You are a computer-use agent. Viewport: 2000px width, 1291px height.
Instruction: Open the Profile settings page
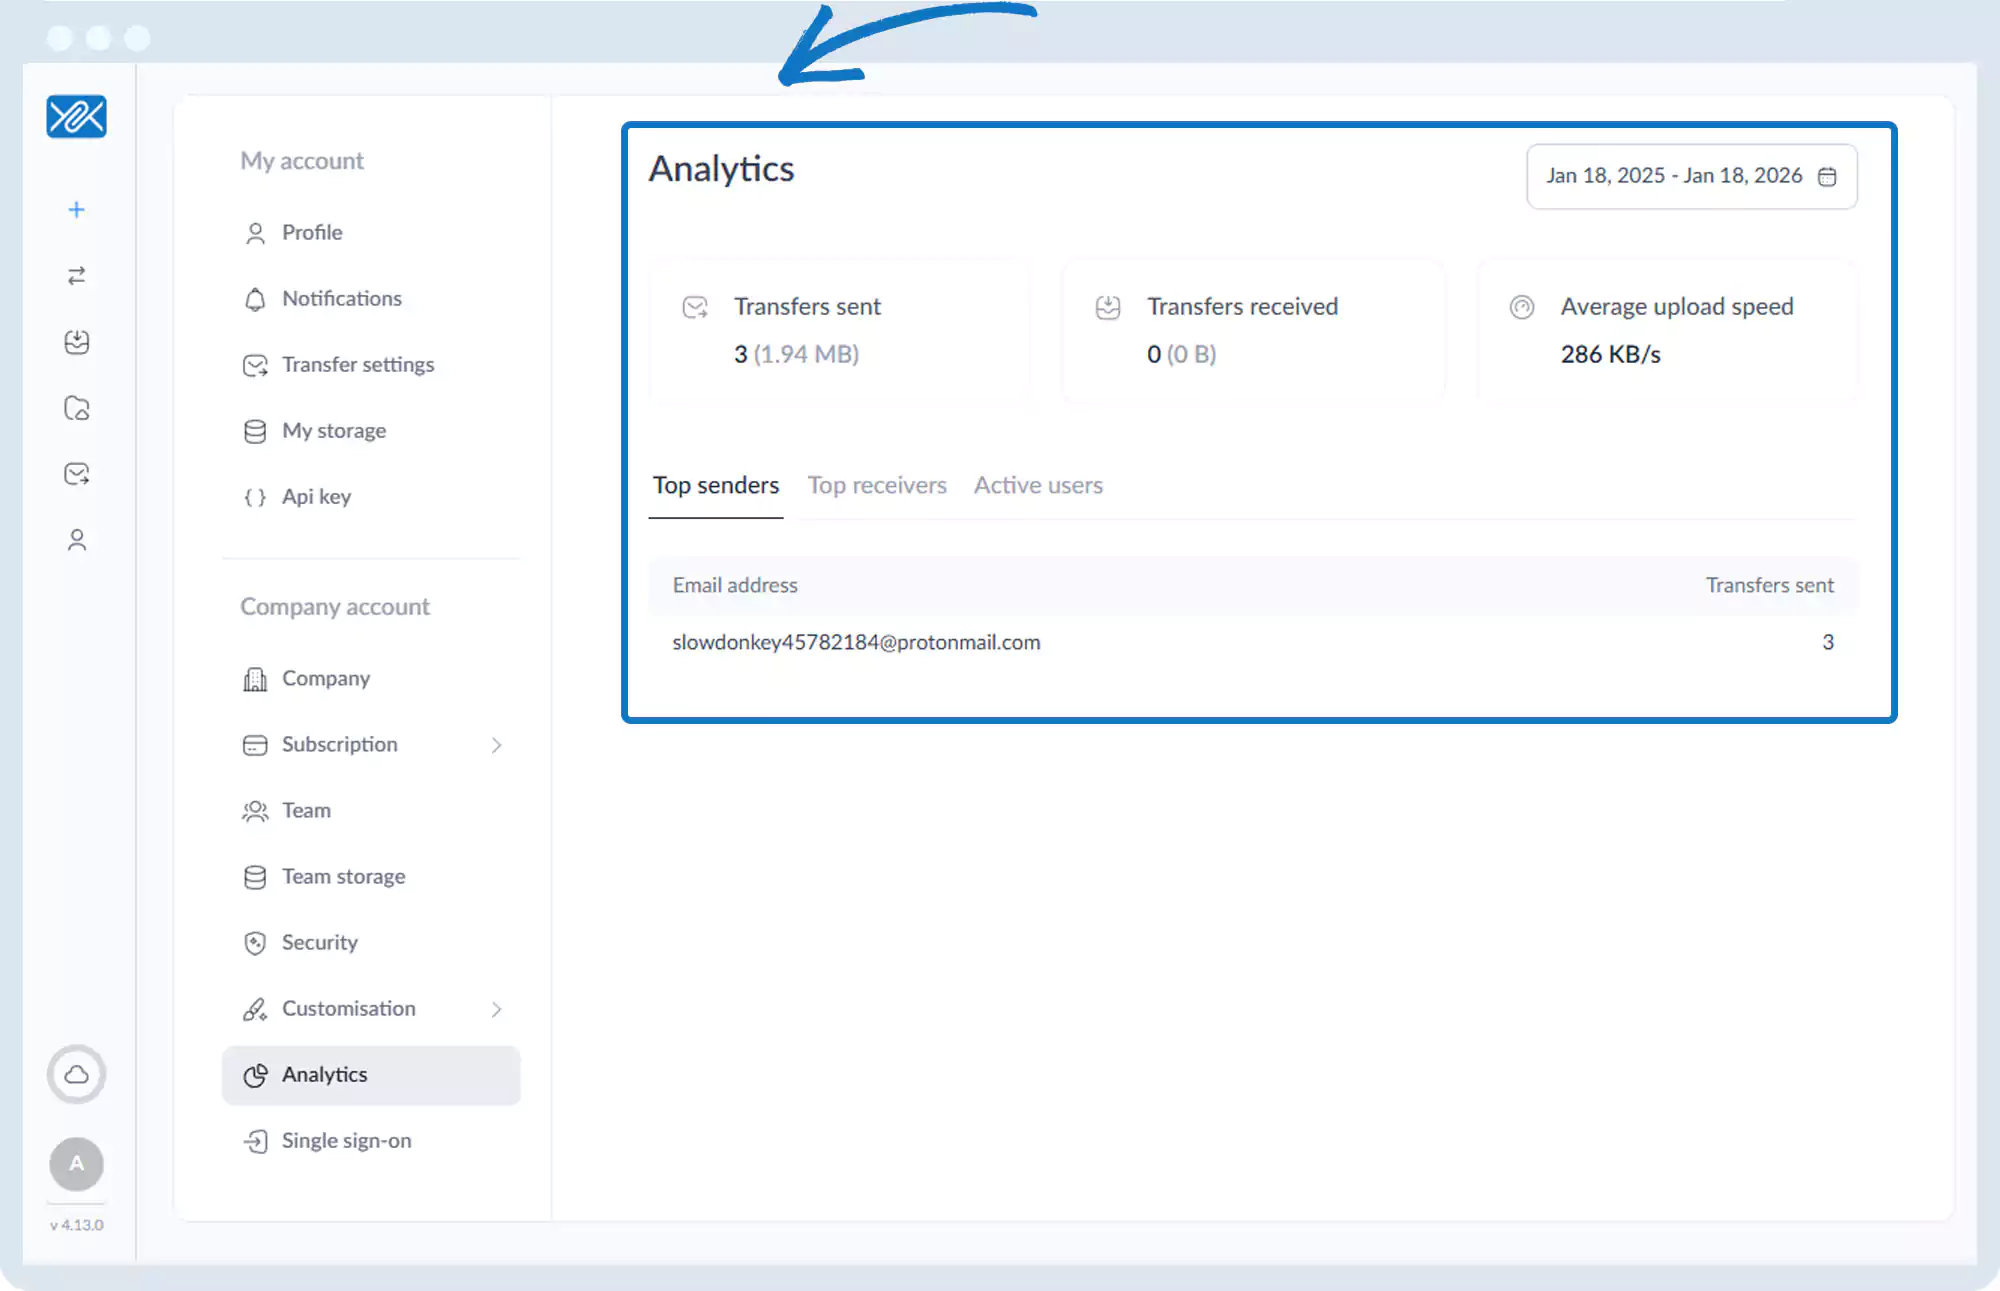click(312, 233)
